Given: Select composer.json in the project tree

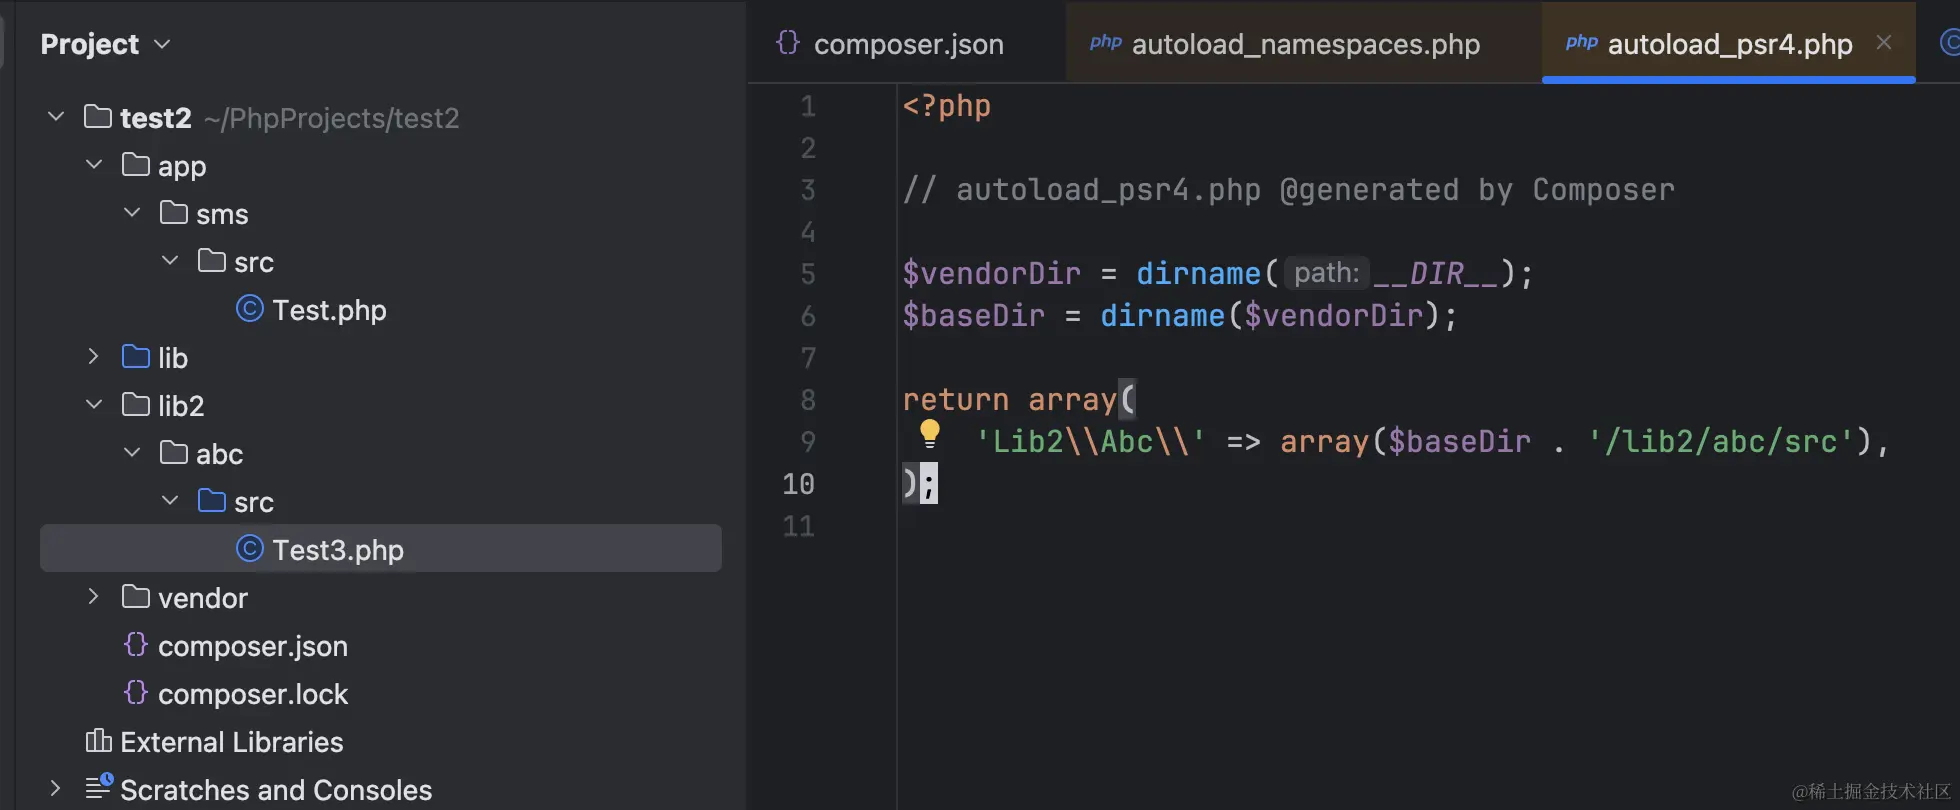Looking at the screenshot, I should 253,646.
